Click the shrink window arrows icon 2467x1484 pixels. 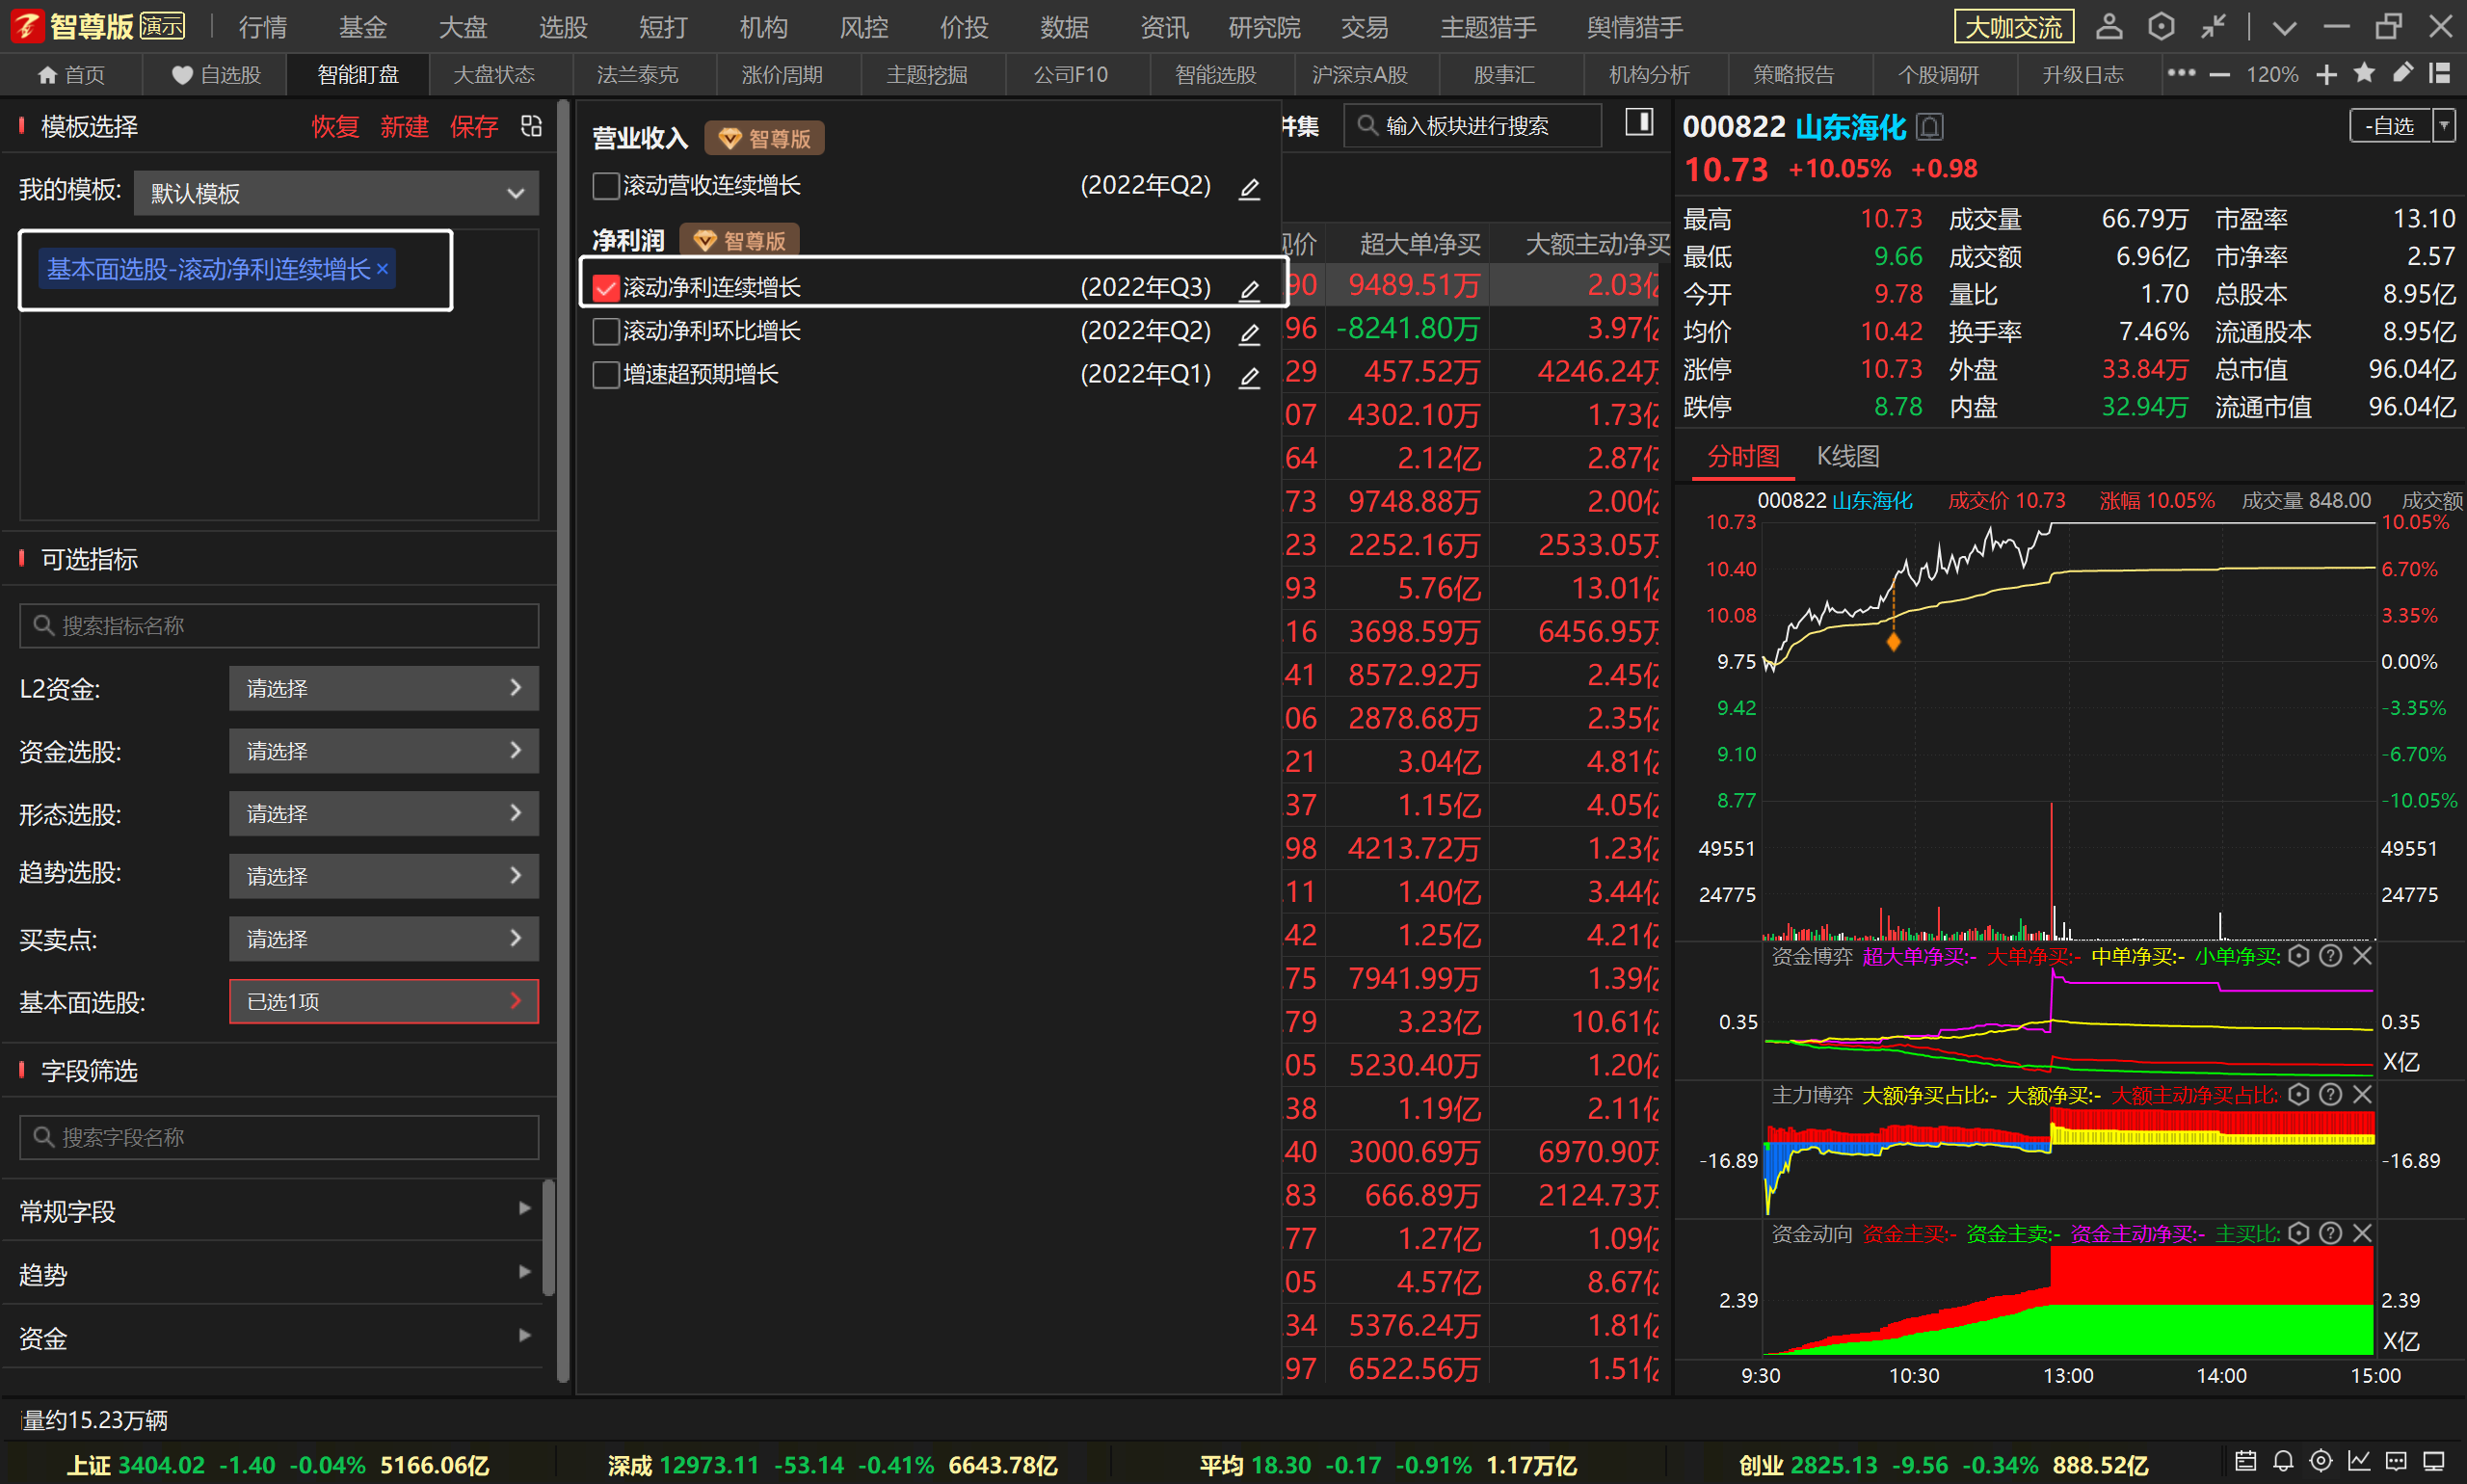coord(2213,27)
